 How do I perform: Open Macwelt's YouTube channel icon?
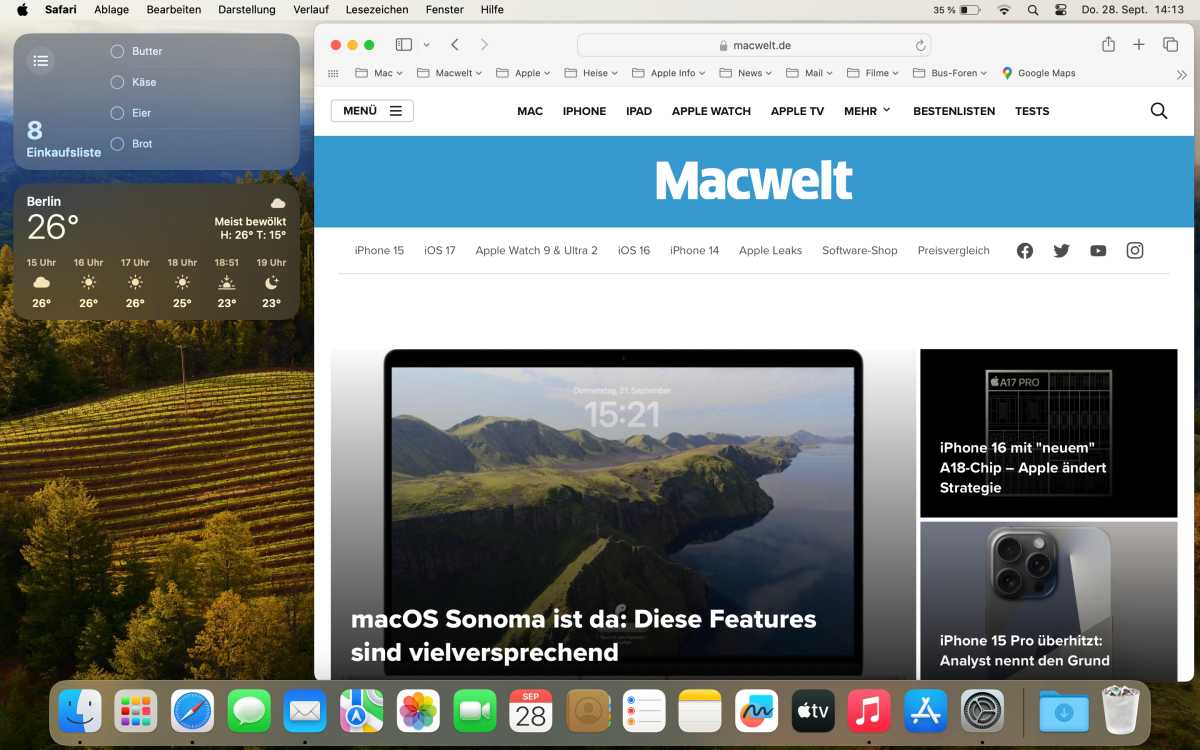pyautogui.click(x=1098, y=250)
